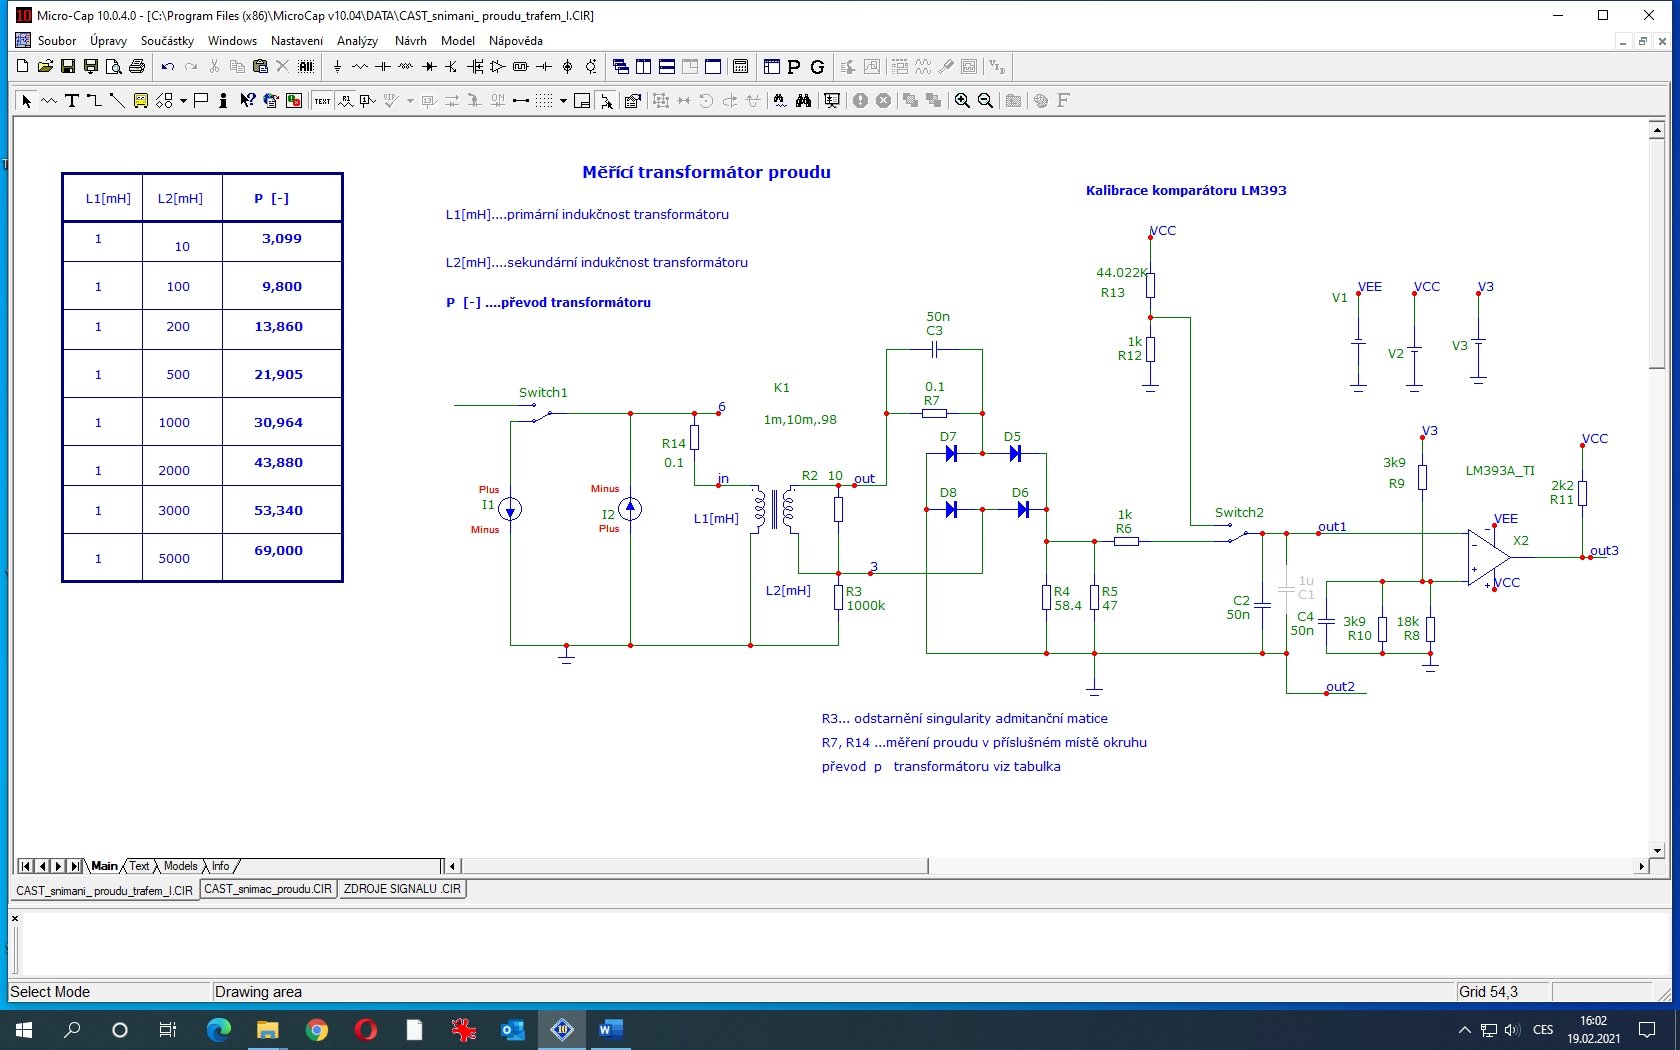Open the Analýzy menu
1680x1050 pixels.
click(357, 41)
